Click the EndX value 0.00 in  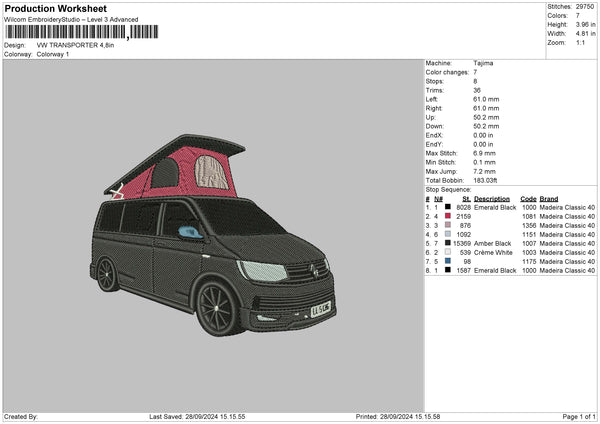(x=483, y=135)
